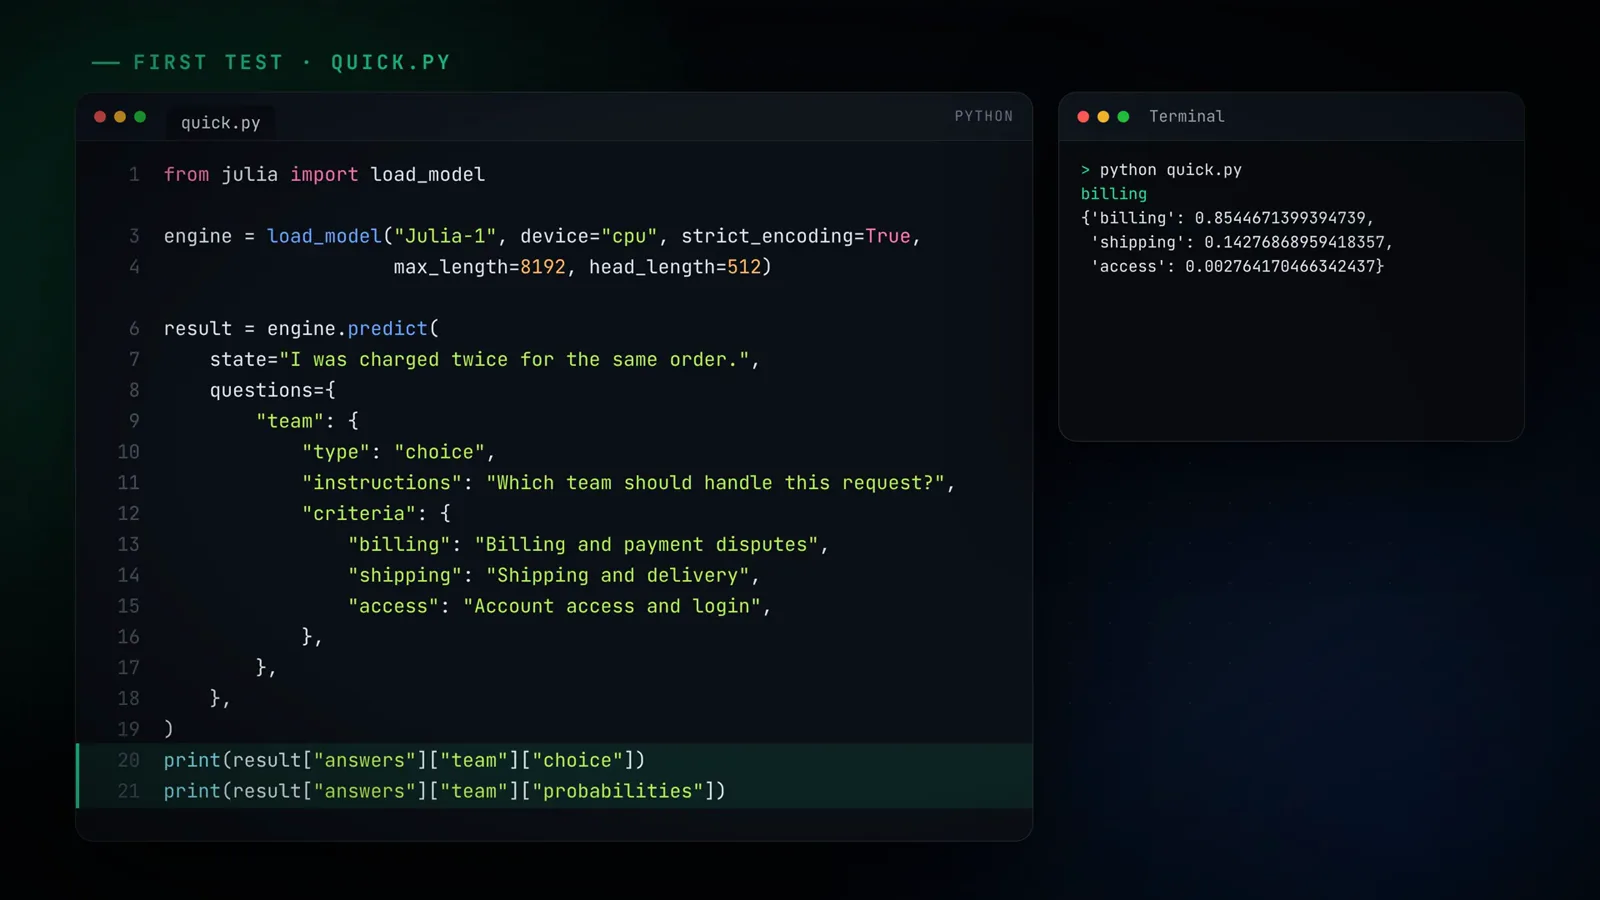The image size is (1600, 900).
Task: Click "load_model" in the import line
Action: coord(428,175)
